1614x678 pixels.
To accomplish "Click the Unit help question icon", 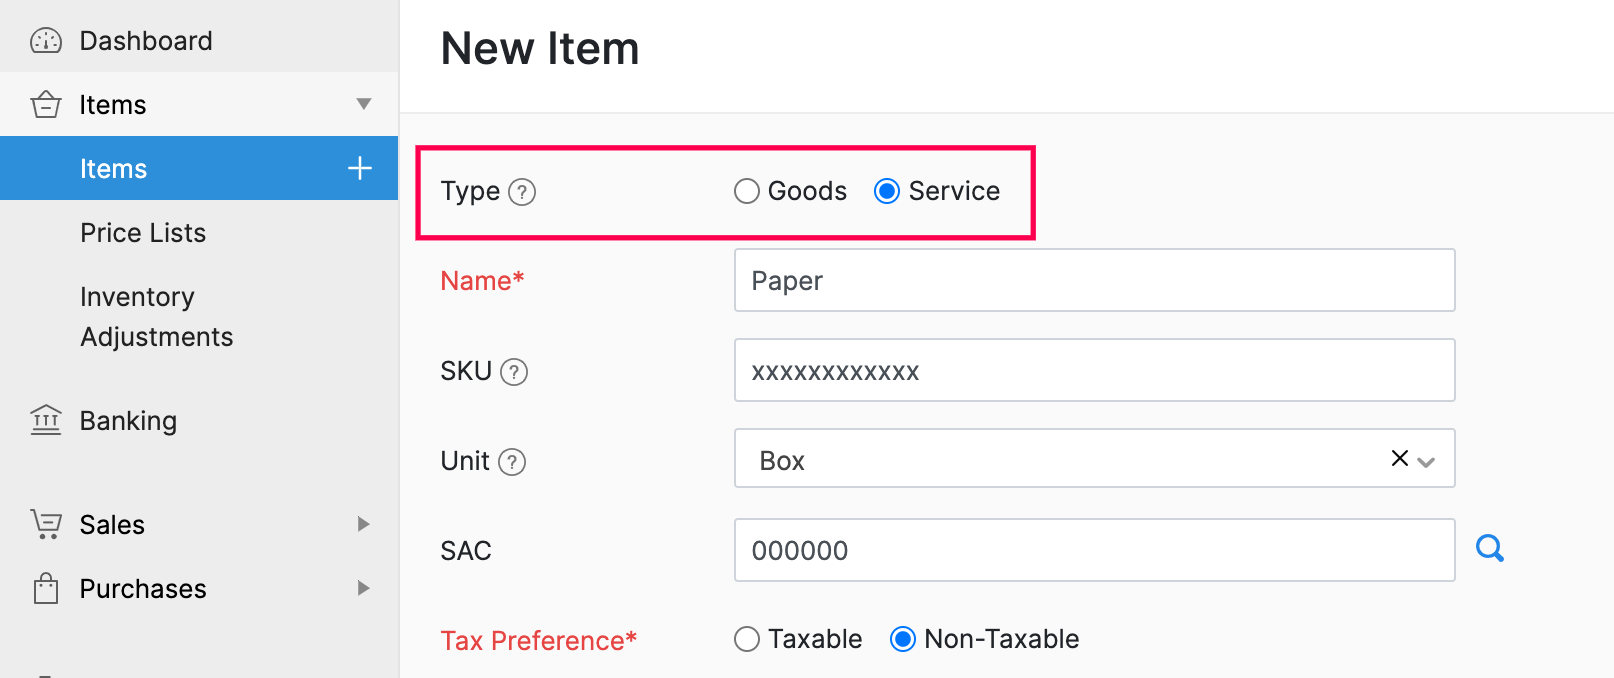I will pyautogui.click(x=512, y=462).
